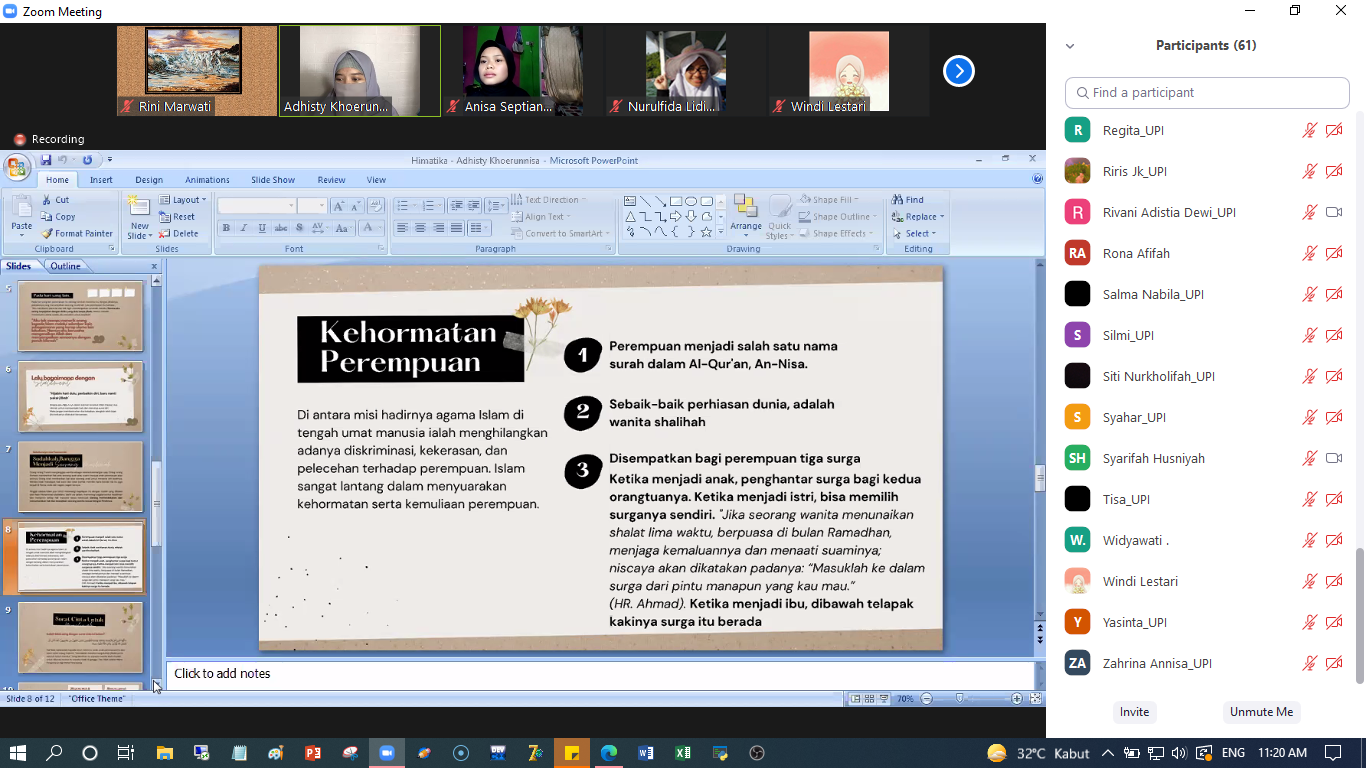This screenshot has width=1366, height=768.
Task: Toggle Underline formatting in the Font group
Action: coord(263,228)
